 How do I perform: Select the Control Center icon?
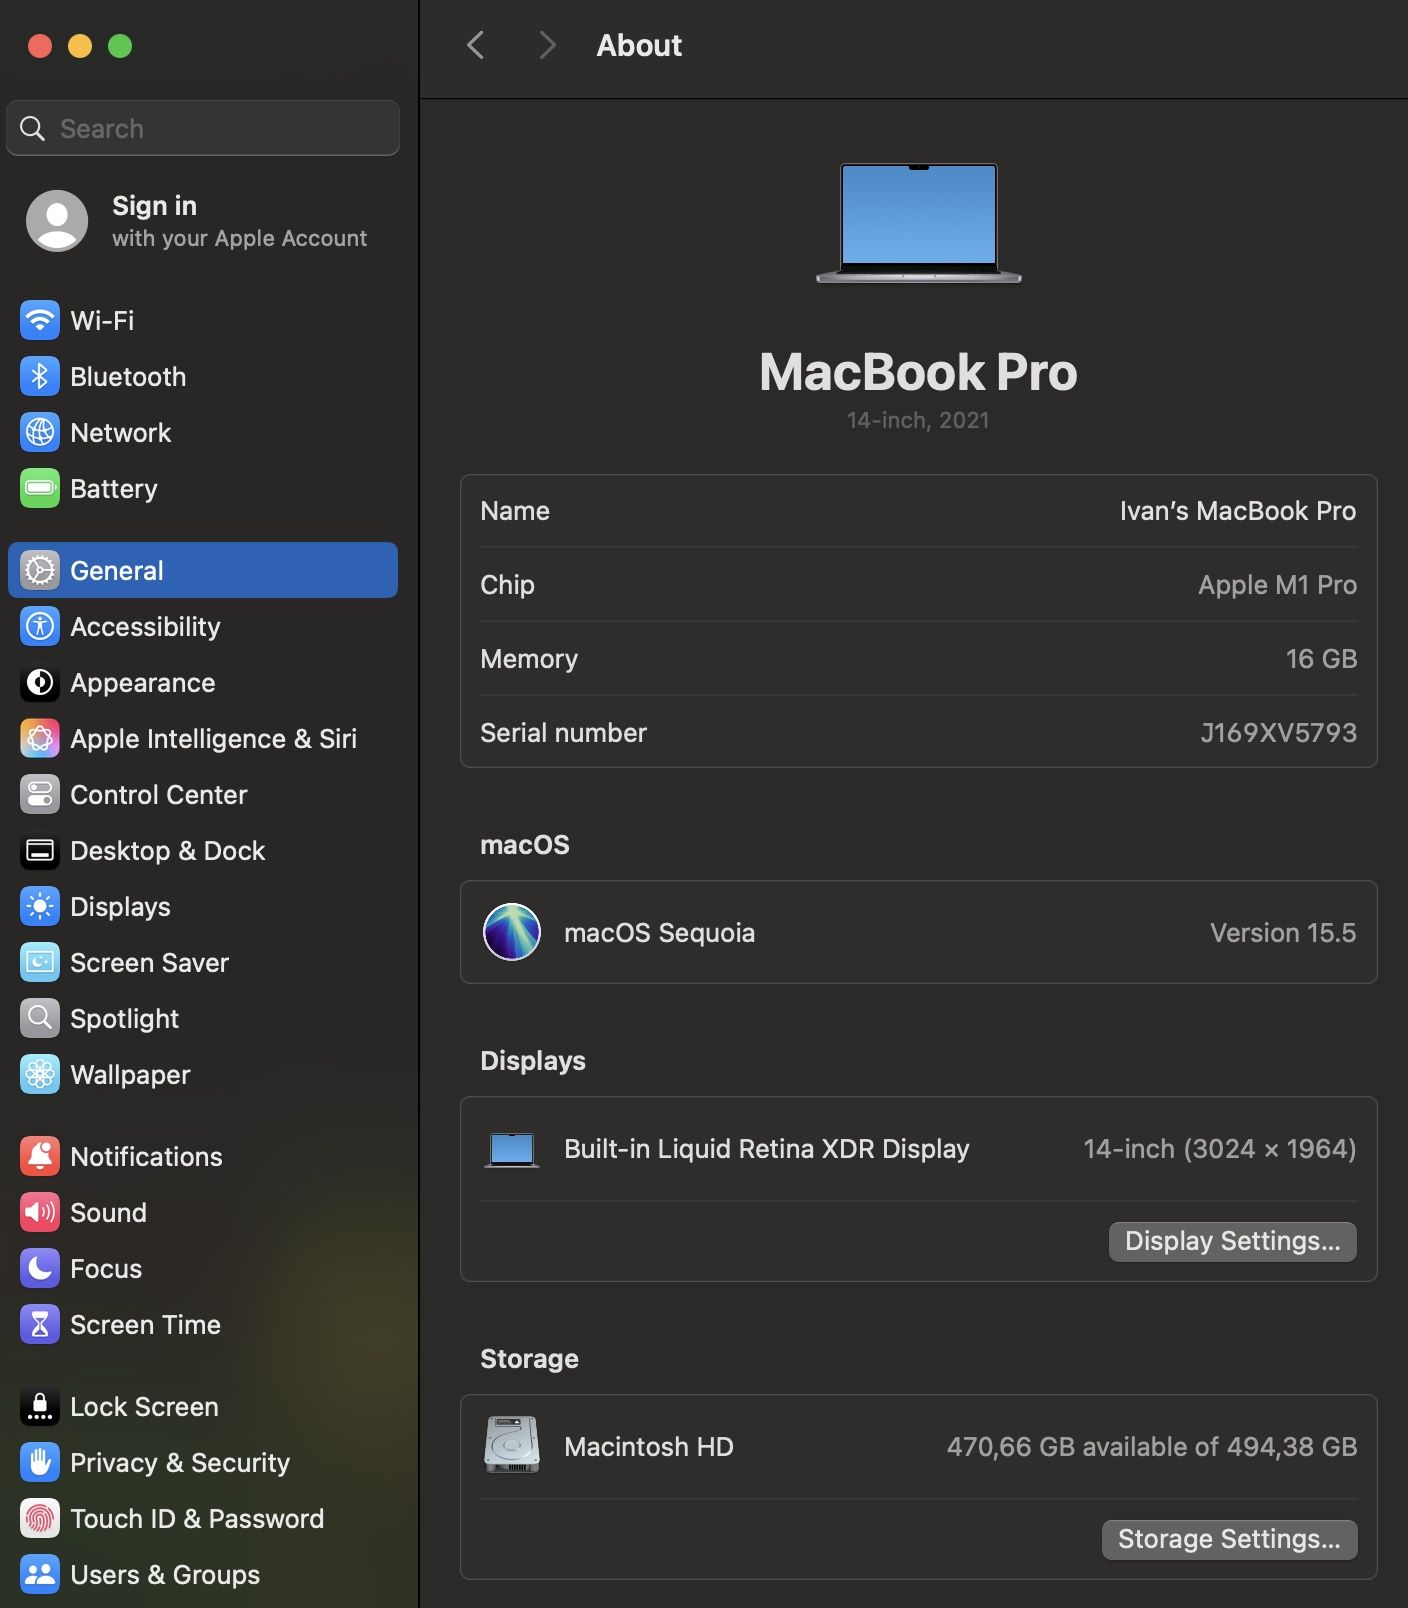click(x=40, y=794)
